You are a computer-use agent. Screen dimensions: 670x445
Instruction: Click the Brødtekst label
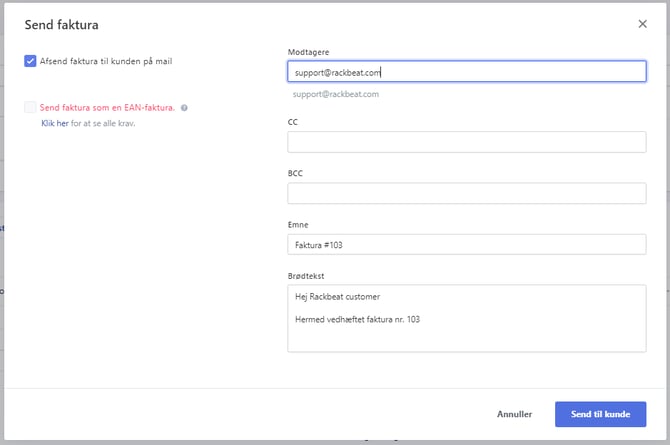[x=306, y=276]
